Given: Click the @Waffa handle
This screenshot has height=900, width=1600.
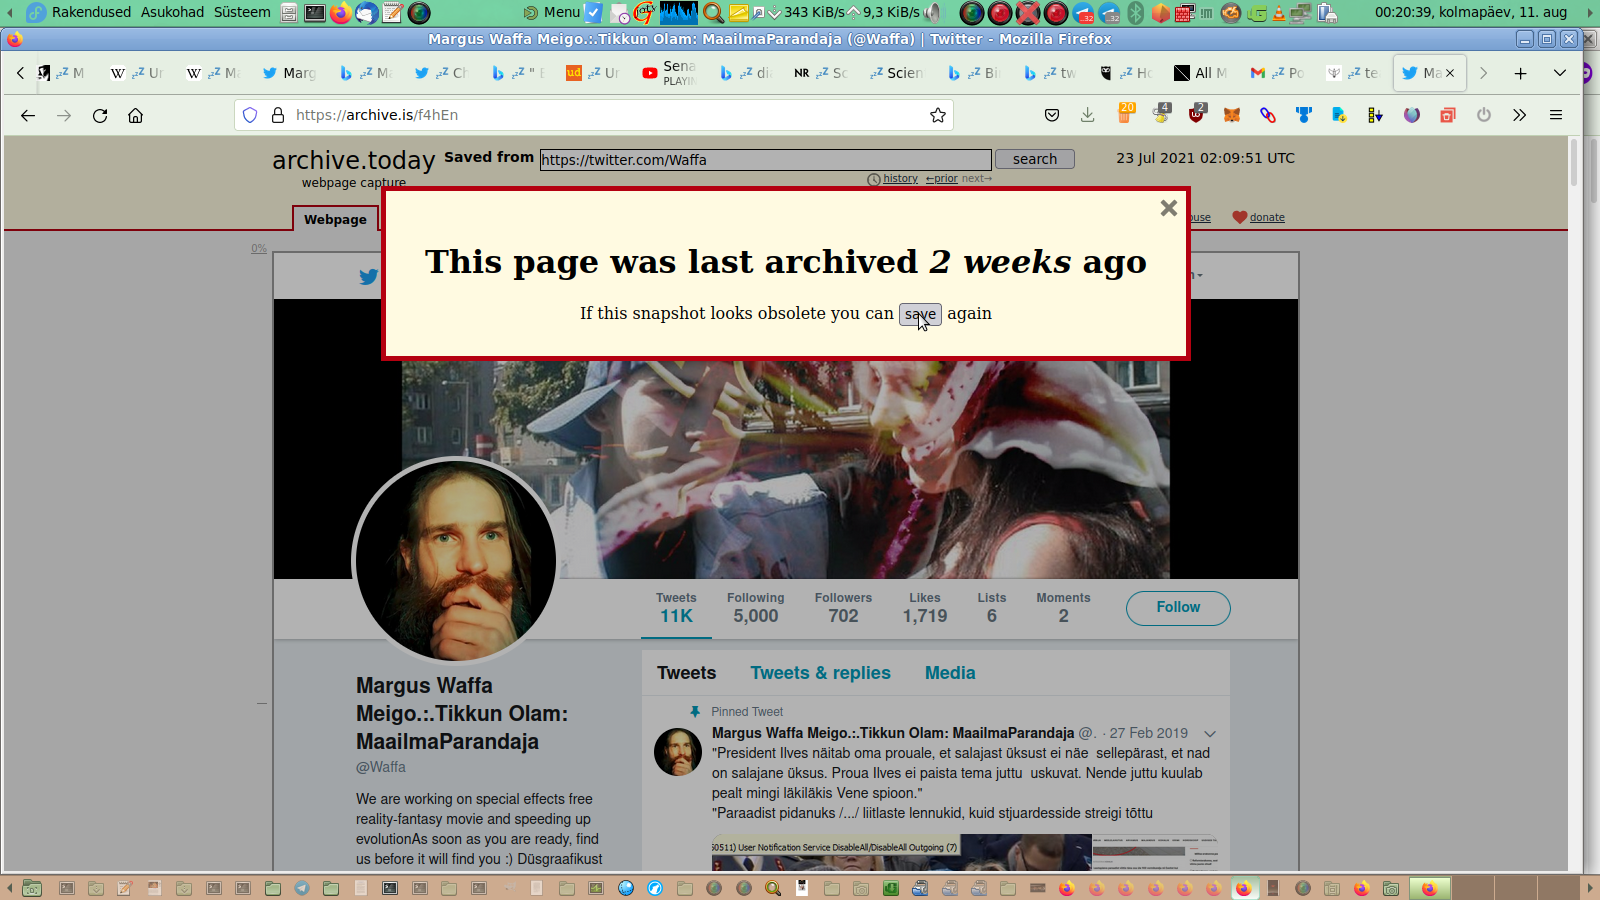Looking at the screenshot, I should coord(381,767).
